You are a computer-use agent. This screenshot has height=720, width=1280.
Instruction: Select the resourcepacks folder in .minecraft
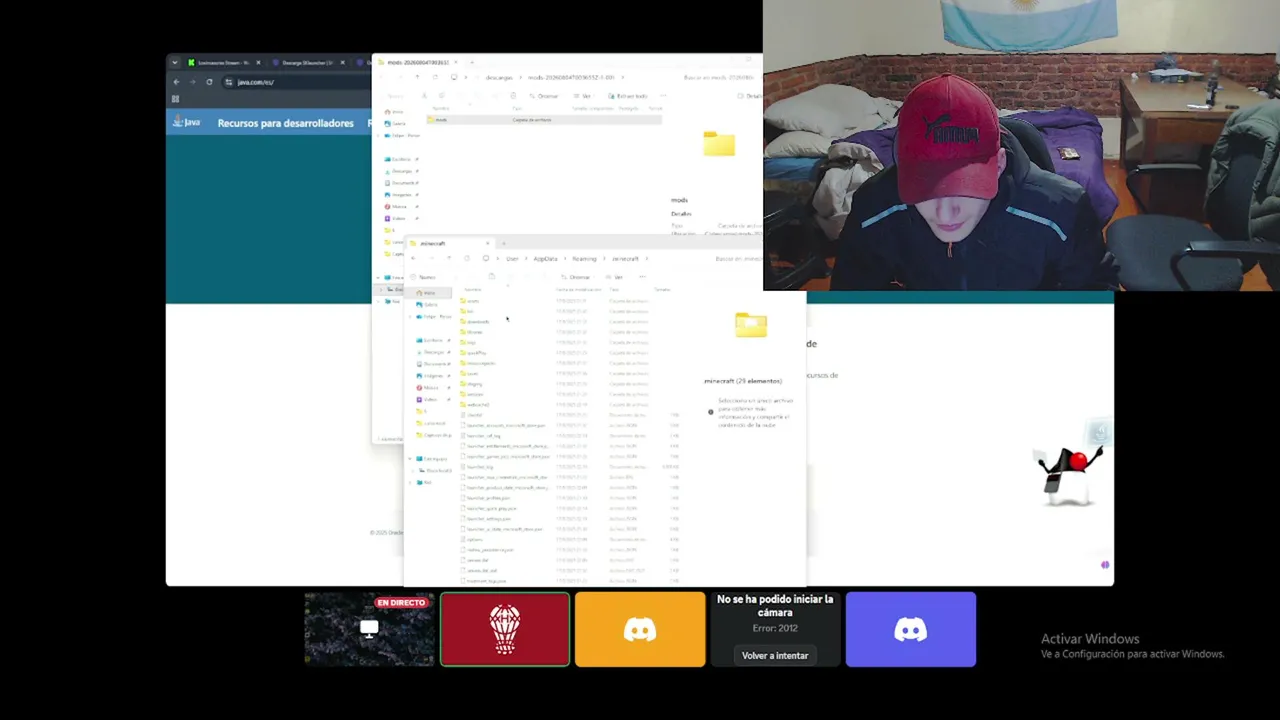coord(480,363)
